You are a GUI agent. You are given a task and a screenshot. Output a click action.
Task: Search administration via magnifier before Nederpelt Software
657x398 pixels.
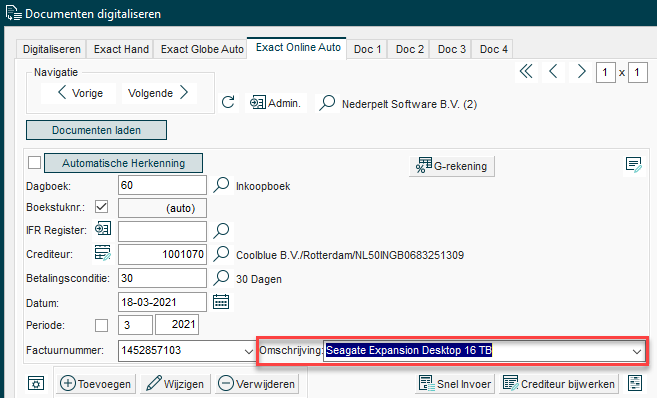327,103
